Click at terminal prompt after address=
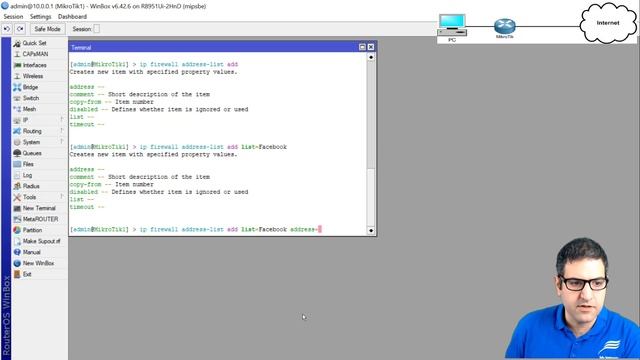The width and height of the screenshot is (640, 360). click(x=320, y=229)
